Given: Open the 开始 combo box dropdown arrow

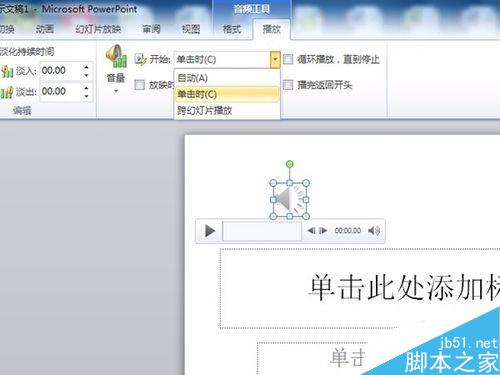Looking at the screenshot, I should (x=275, y=60).
